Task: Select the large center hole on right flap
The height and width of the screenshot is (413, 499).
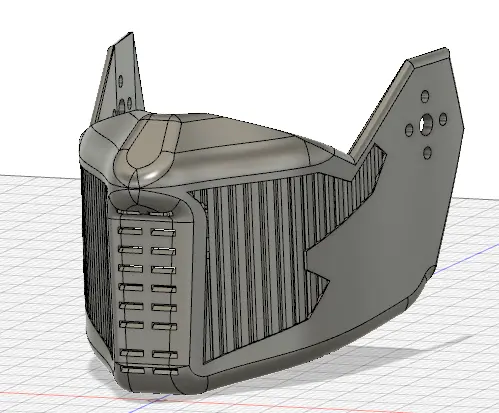Action: [426, 125]
